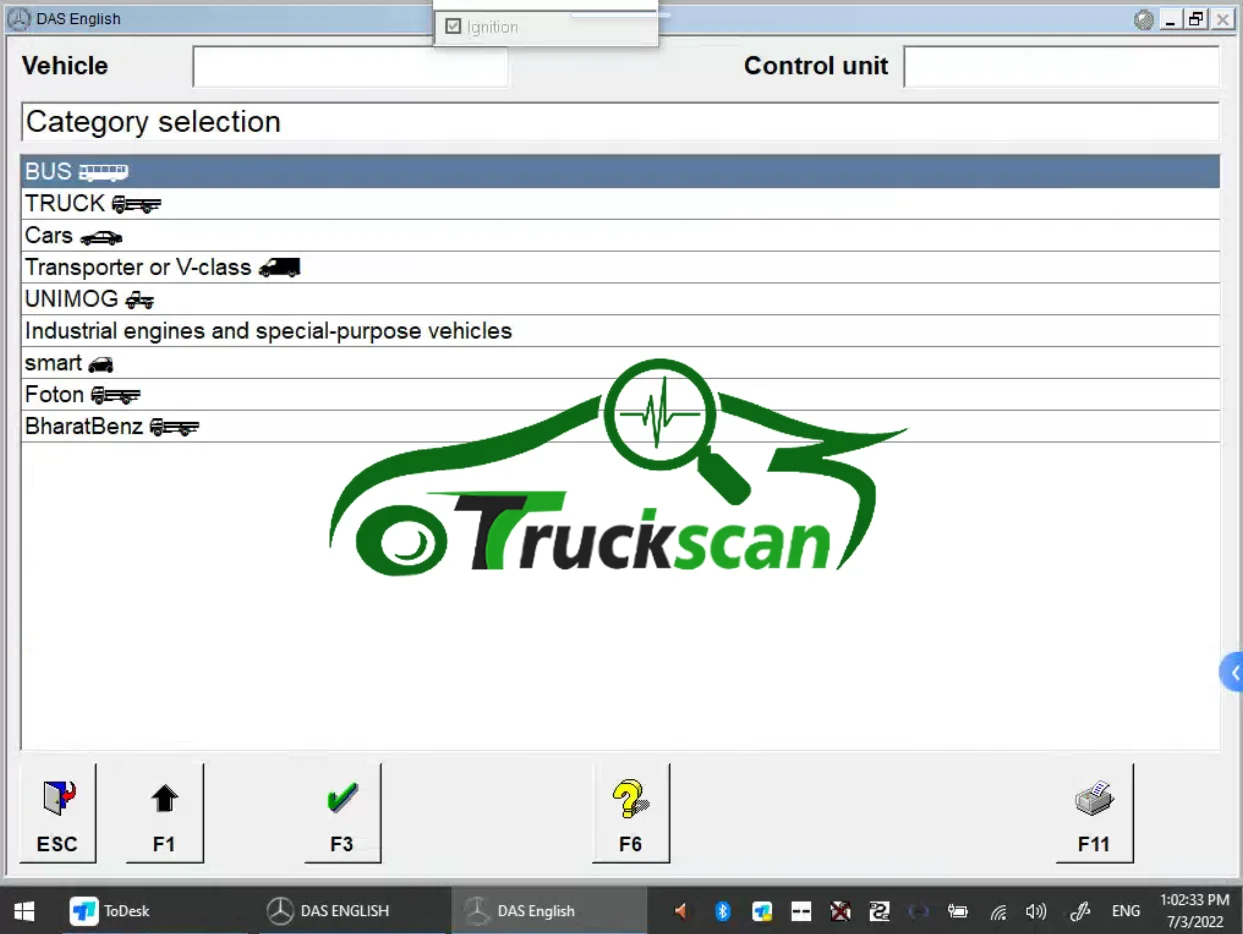Viewport: 1243px width, 934px height.
Task: Pick UNIMOG from the list
Action: coord(620,299)
